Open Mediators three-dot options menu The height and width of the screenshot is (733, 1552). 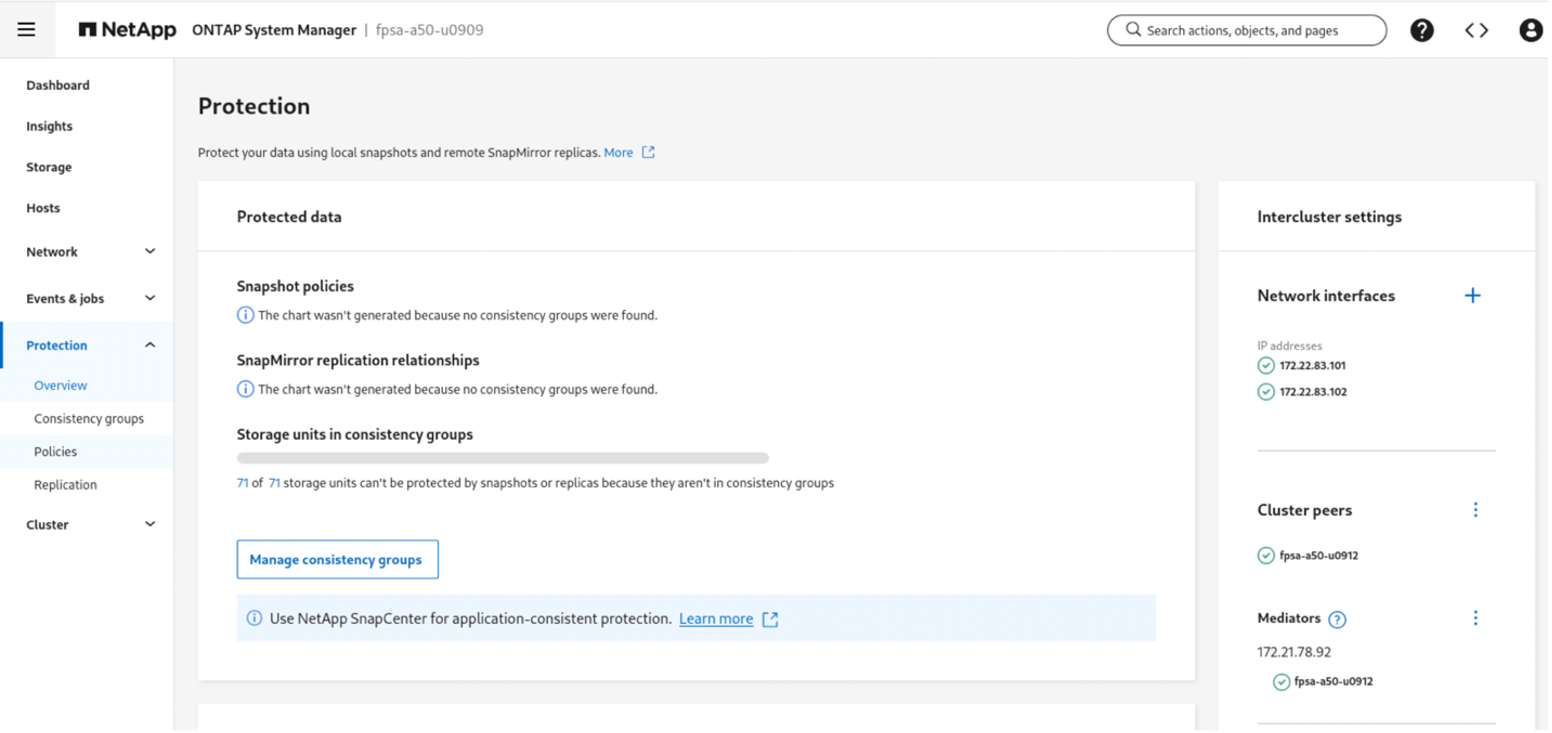(1475, 618)
